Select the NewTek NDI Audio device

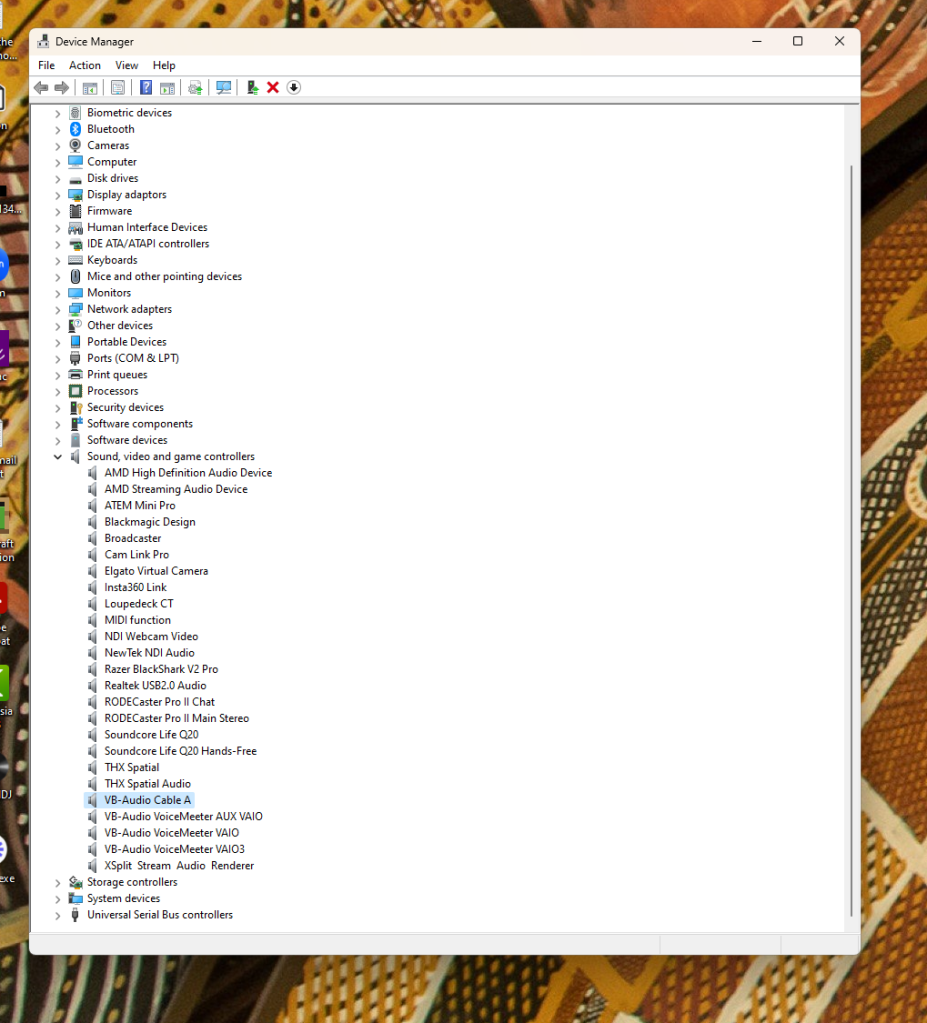tap(149, 652)
